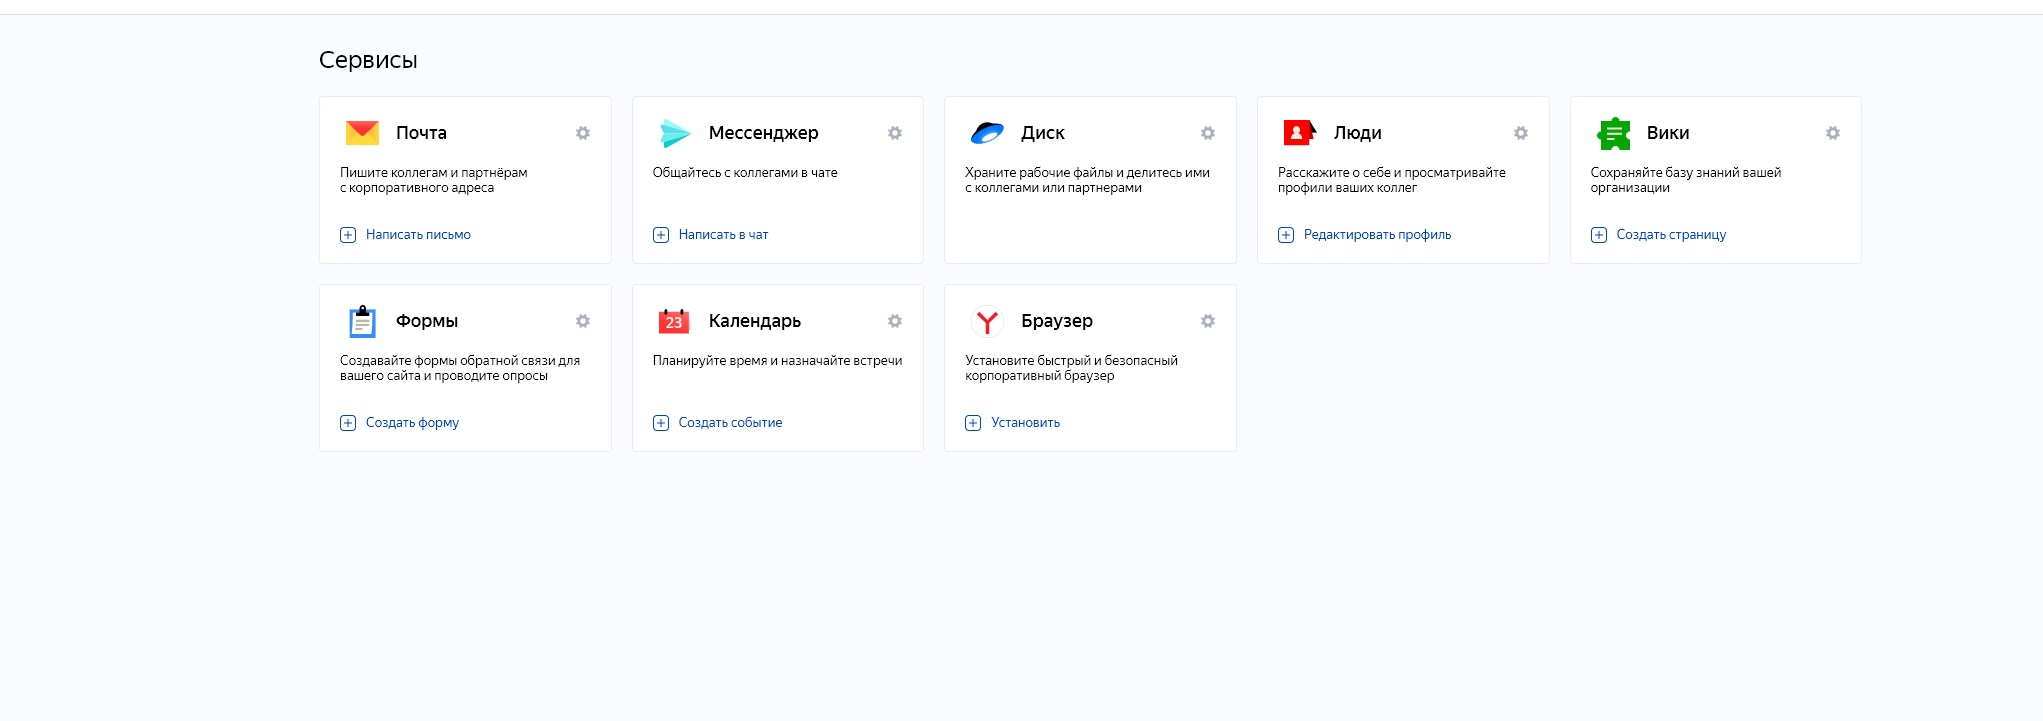Click the Написать в чат link

[723, 235]
